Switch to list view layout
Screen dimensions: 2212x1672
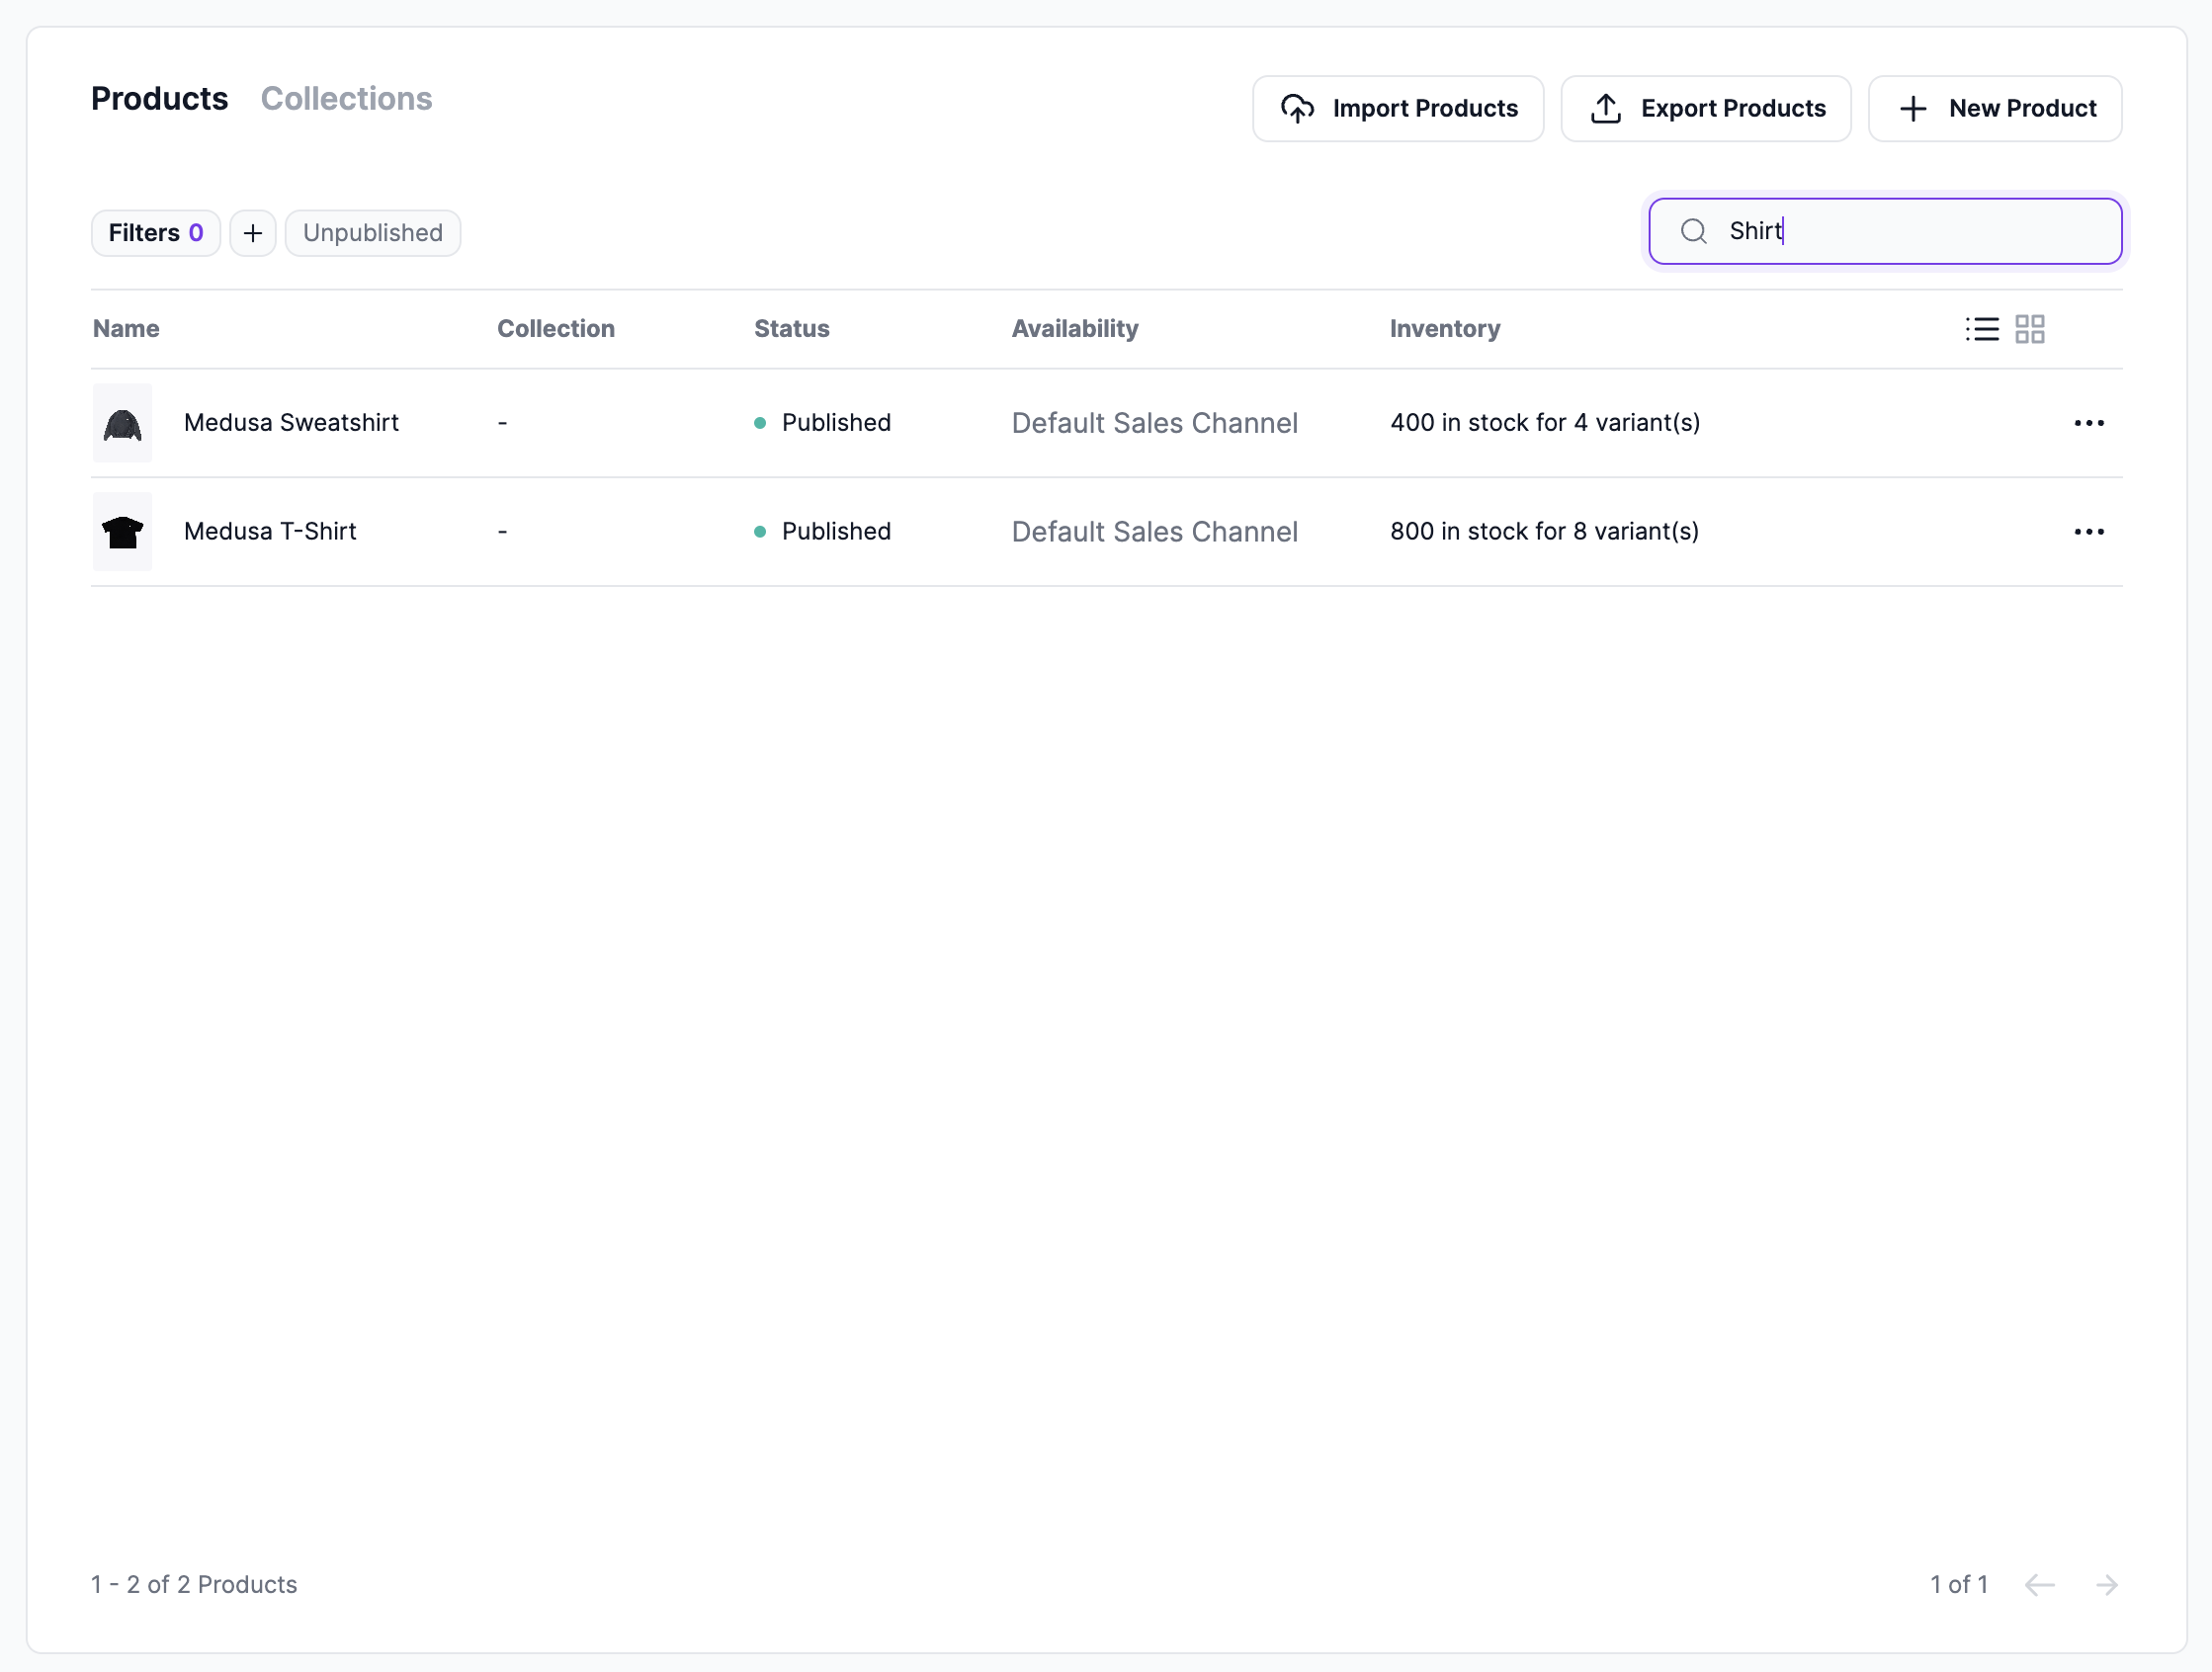pyautogui.click(x=1981, y=329)
